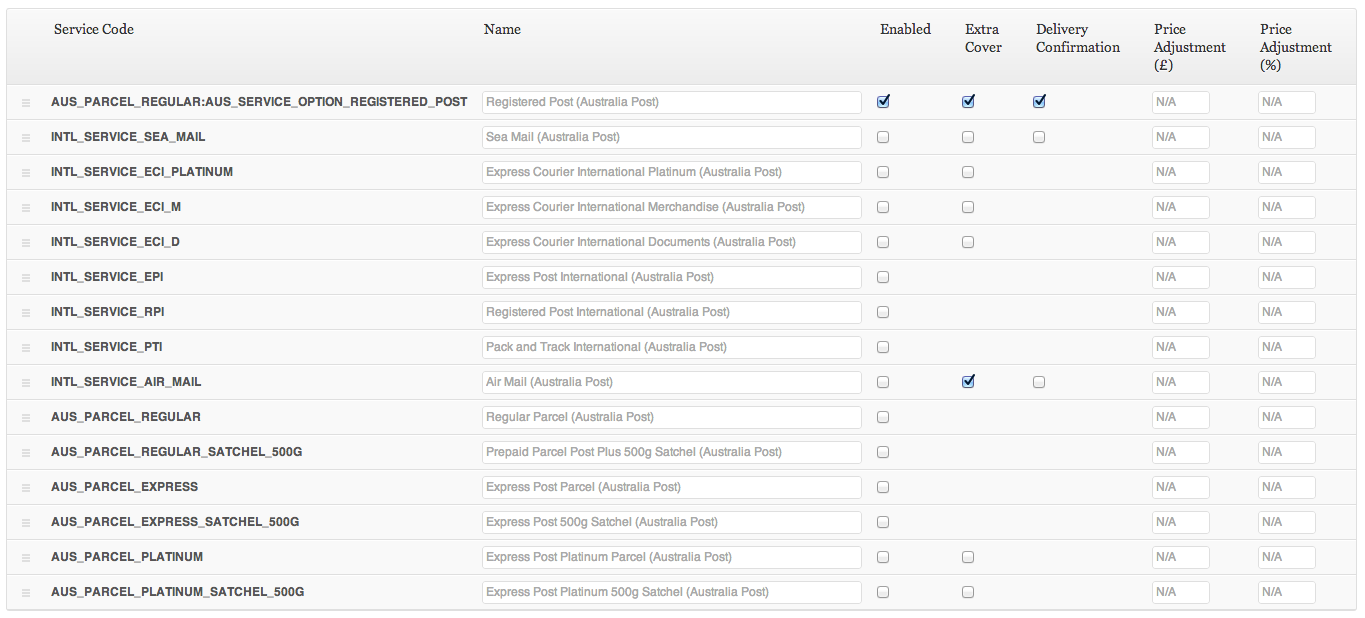The height and width of the screenshot is (618, 1365).
Task: Select reorder handle beside AUS_PARCEL_EXPRESS
Action: coord(26,488)
